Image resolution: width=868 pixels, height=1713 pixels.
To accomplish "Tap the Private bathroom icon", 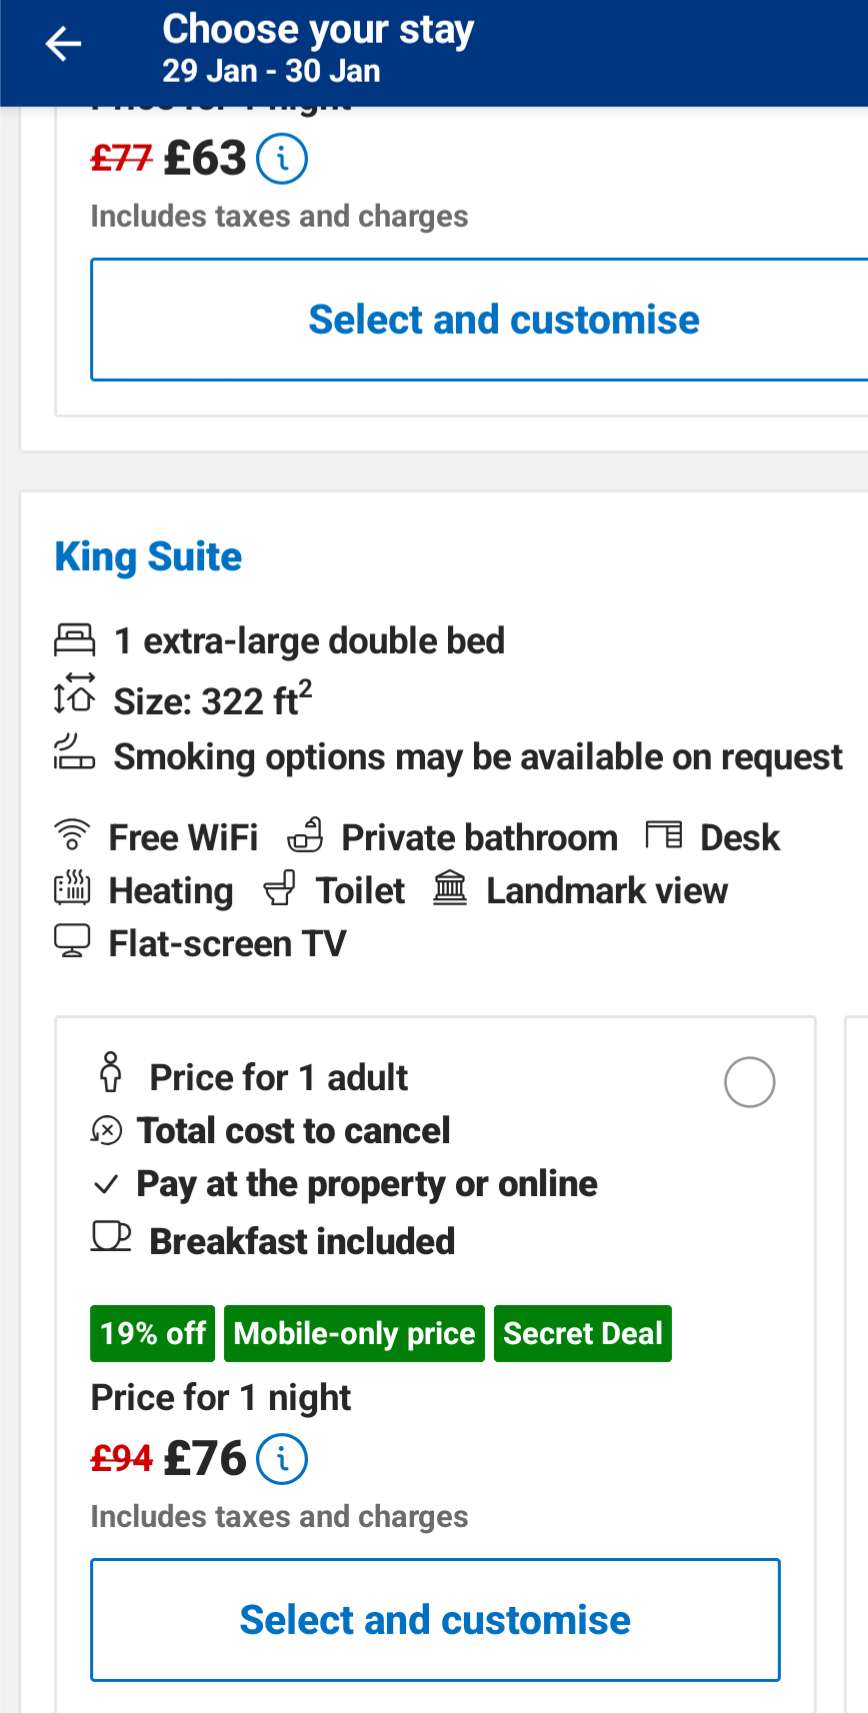I will tap(306, 834).
